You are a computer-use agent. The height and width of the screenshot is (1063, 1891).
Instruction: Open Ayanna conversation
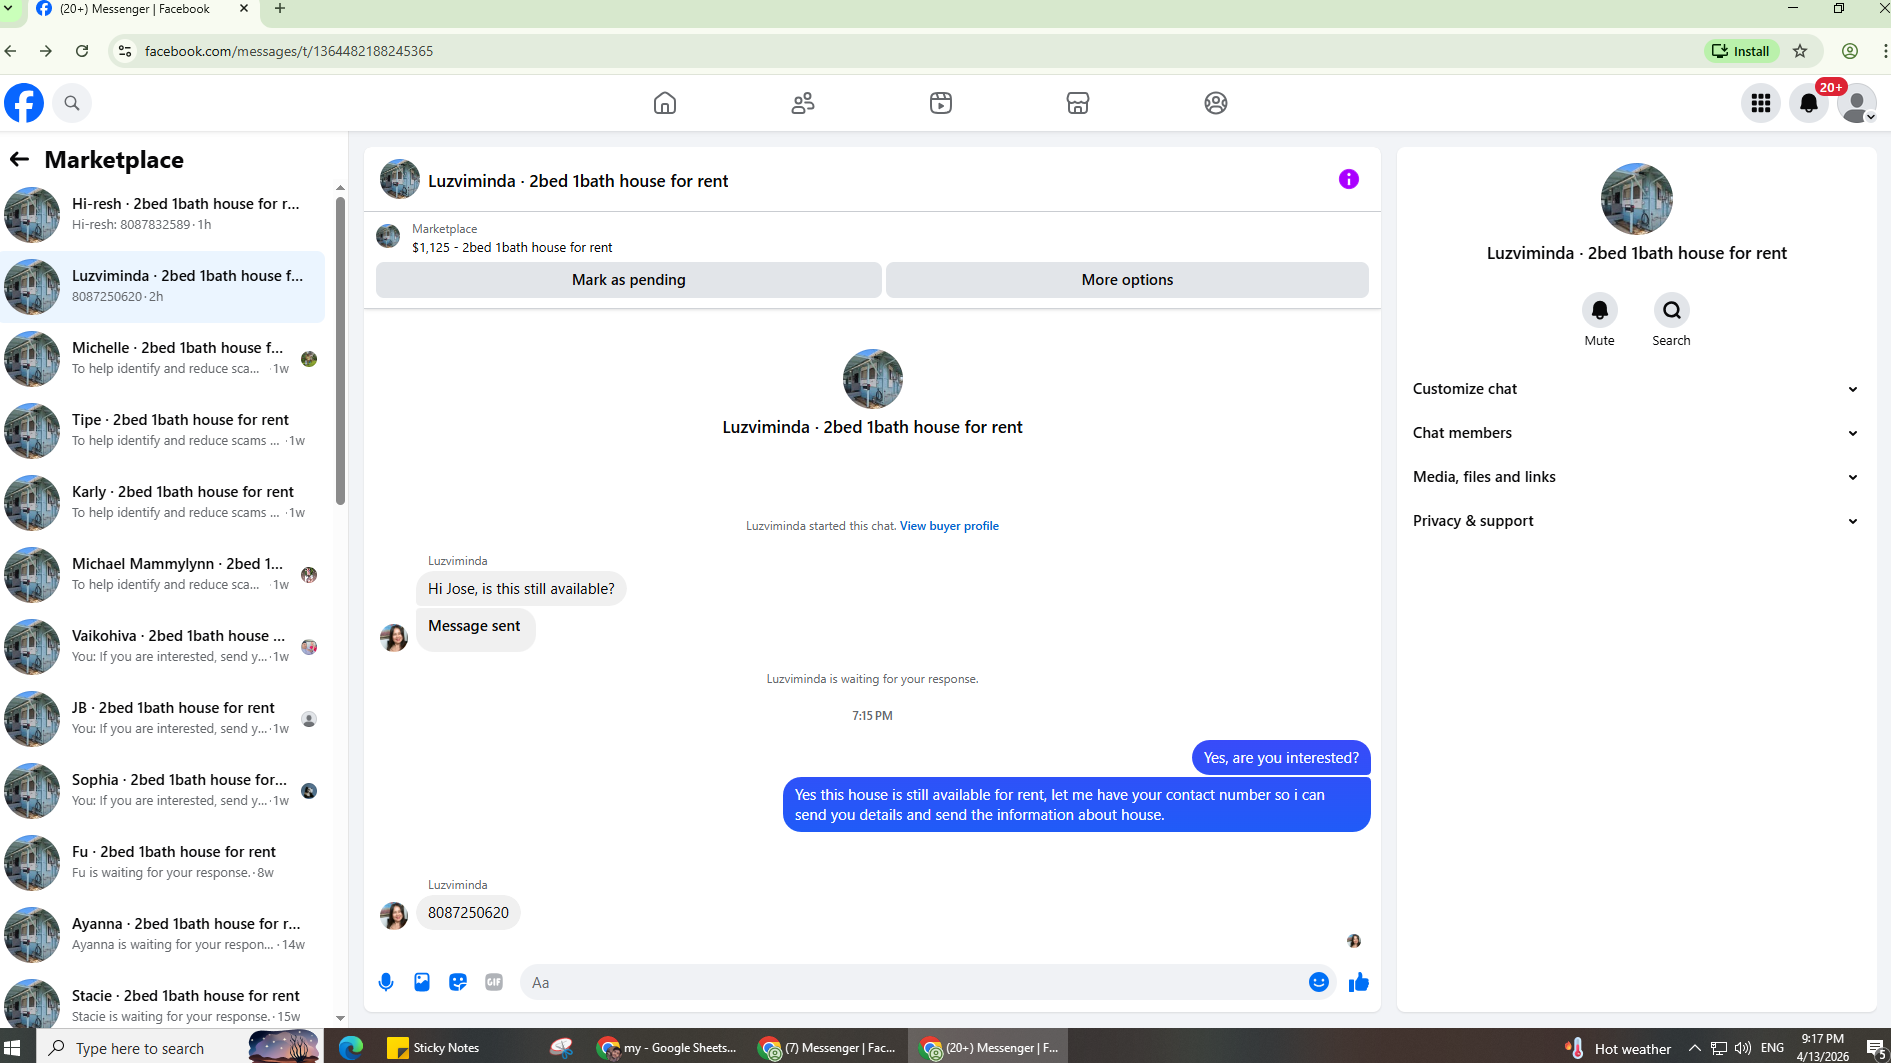coord(163,935)
